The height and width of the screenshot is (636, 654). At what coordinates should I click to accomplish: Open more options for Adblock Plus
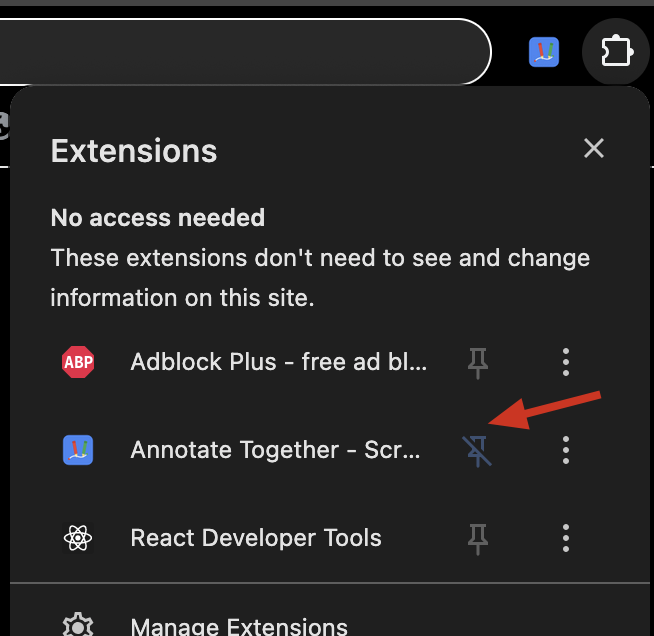pos(566,362)
